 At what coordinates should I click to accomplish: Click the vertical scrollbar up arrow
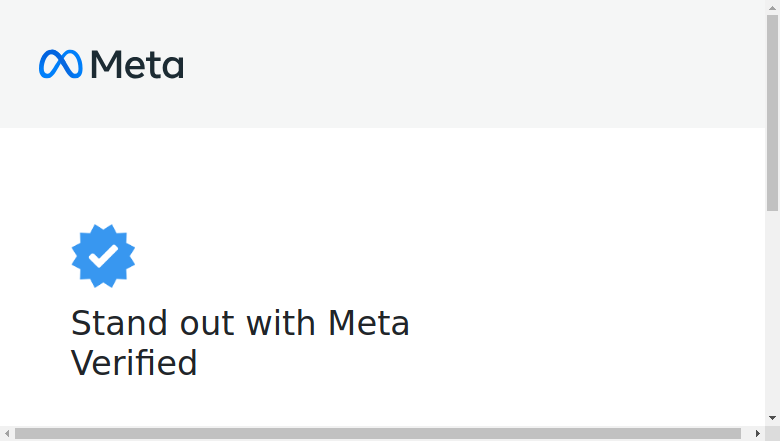(x=772, y=7)
